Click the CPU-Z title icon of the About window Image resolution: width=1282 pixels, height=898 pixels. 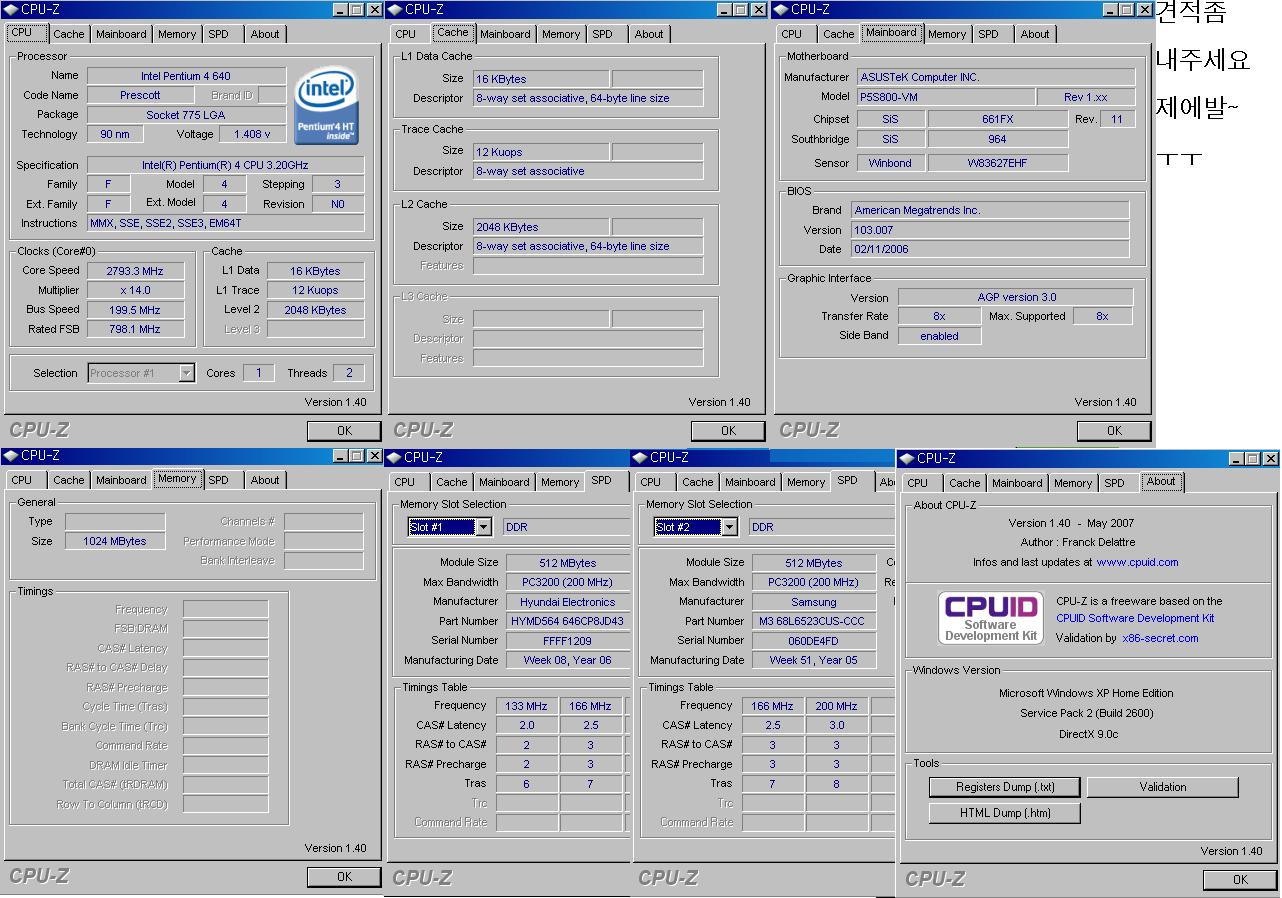point(907,458)
